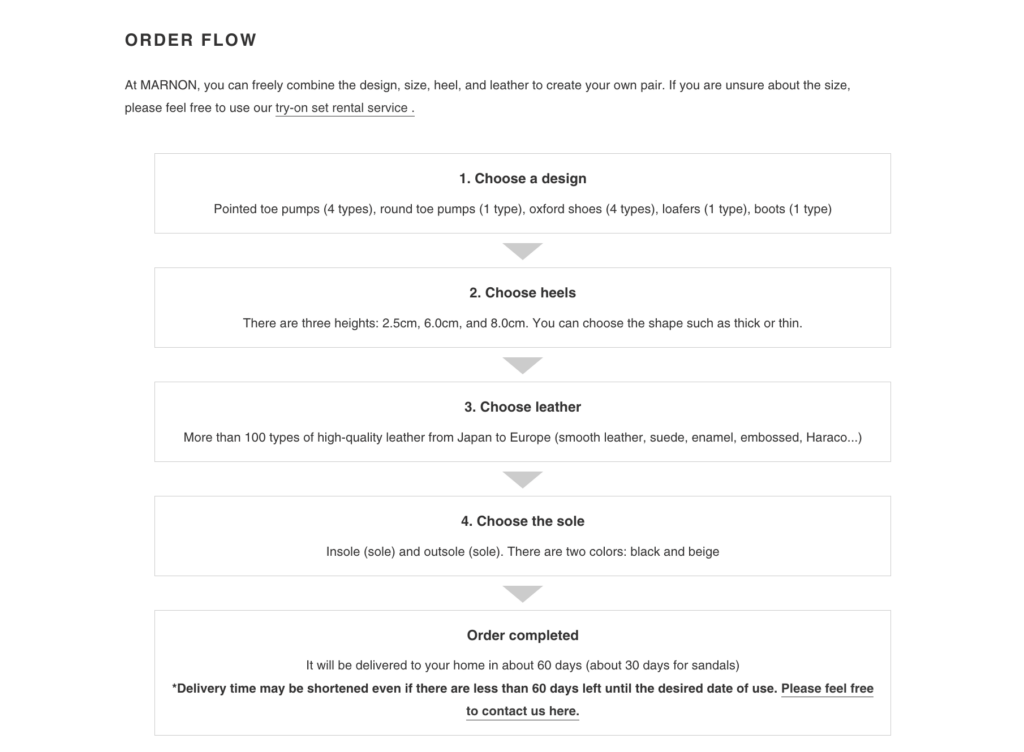Click the arrow below Choose a design
Viewport: 1024px width, 752px height.
522,251
